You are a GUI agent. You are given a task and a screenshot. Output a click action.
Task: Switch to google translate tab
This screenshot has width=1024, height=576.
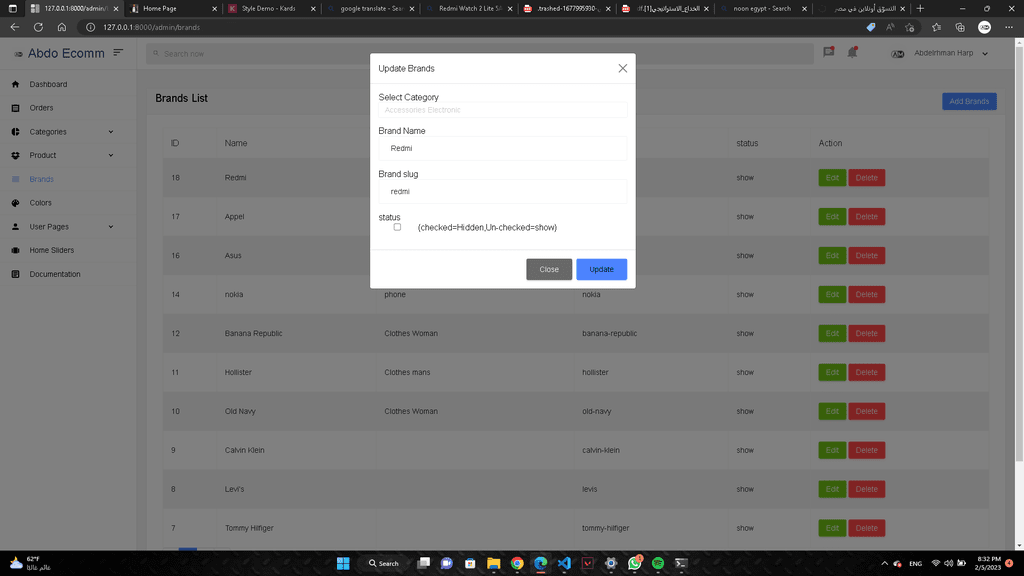pyautogui.click(x=370, y=8)
